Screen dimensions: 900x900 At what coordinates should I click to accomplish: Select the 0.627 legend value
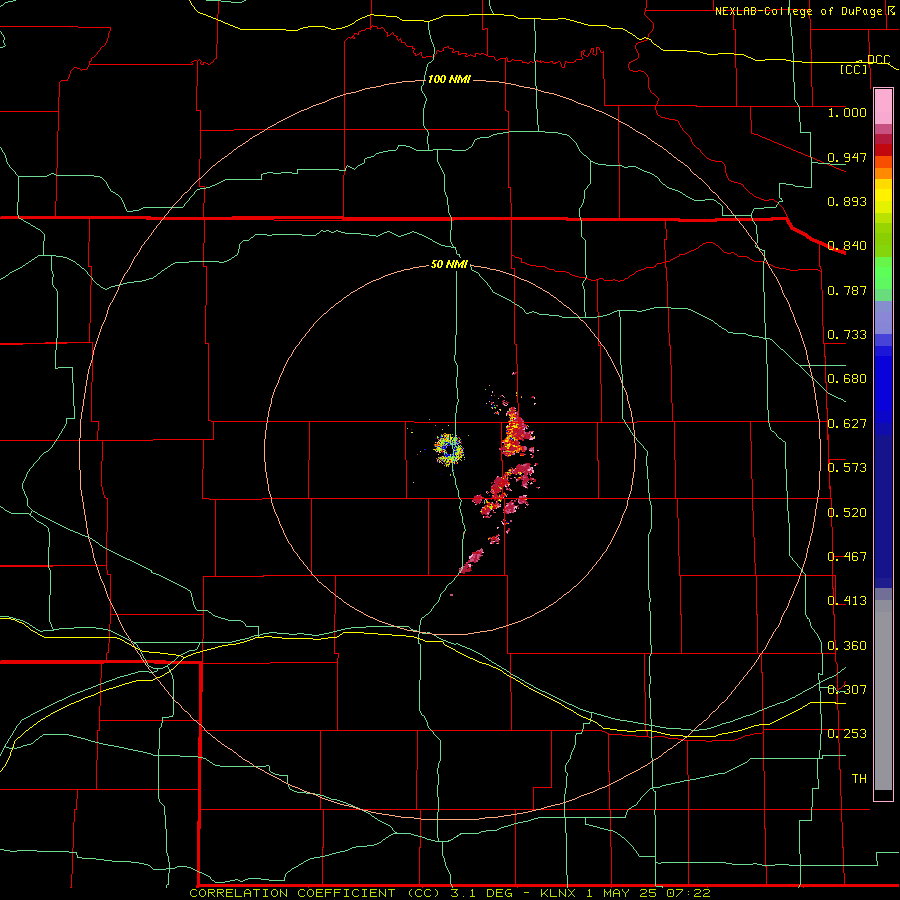pyautogui.click(x=847, y=424)
